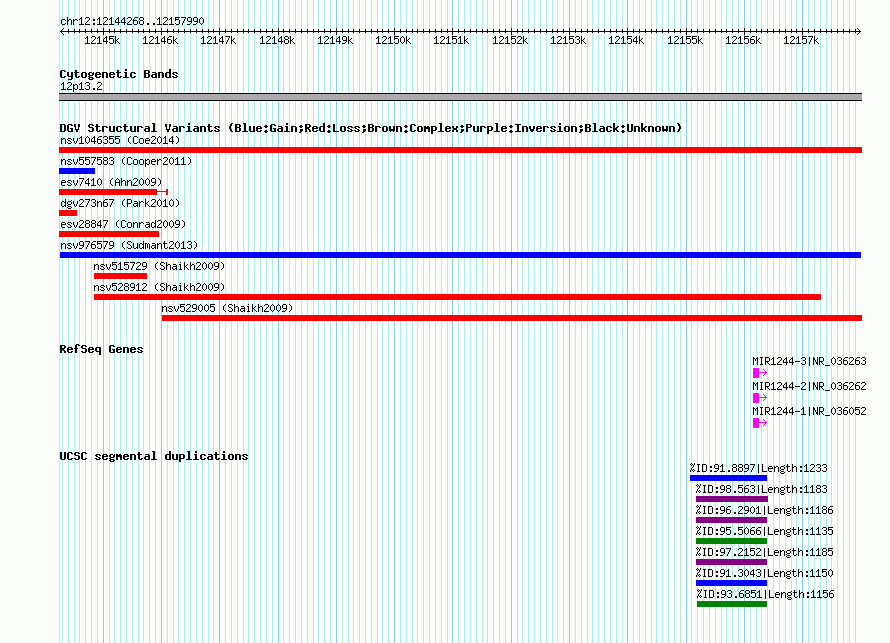Click the dgv273n67 (Park2010) short red bar
The width and height of the screenshot is (890, 643).
pyautogui.click(x=68, y=213)
